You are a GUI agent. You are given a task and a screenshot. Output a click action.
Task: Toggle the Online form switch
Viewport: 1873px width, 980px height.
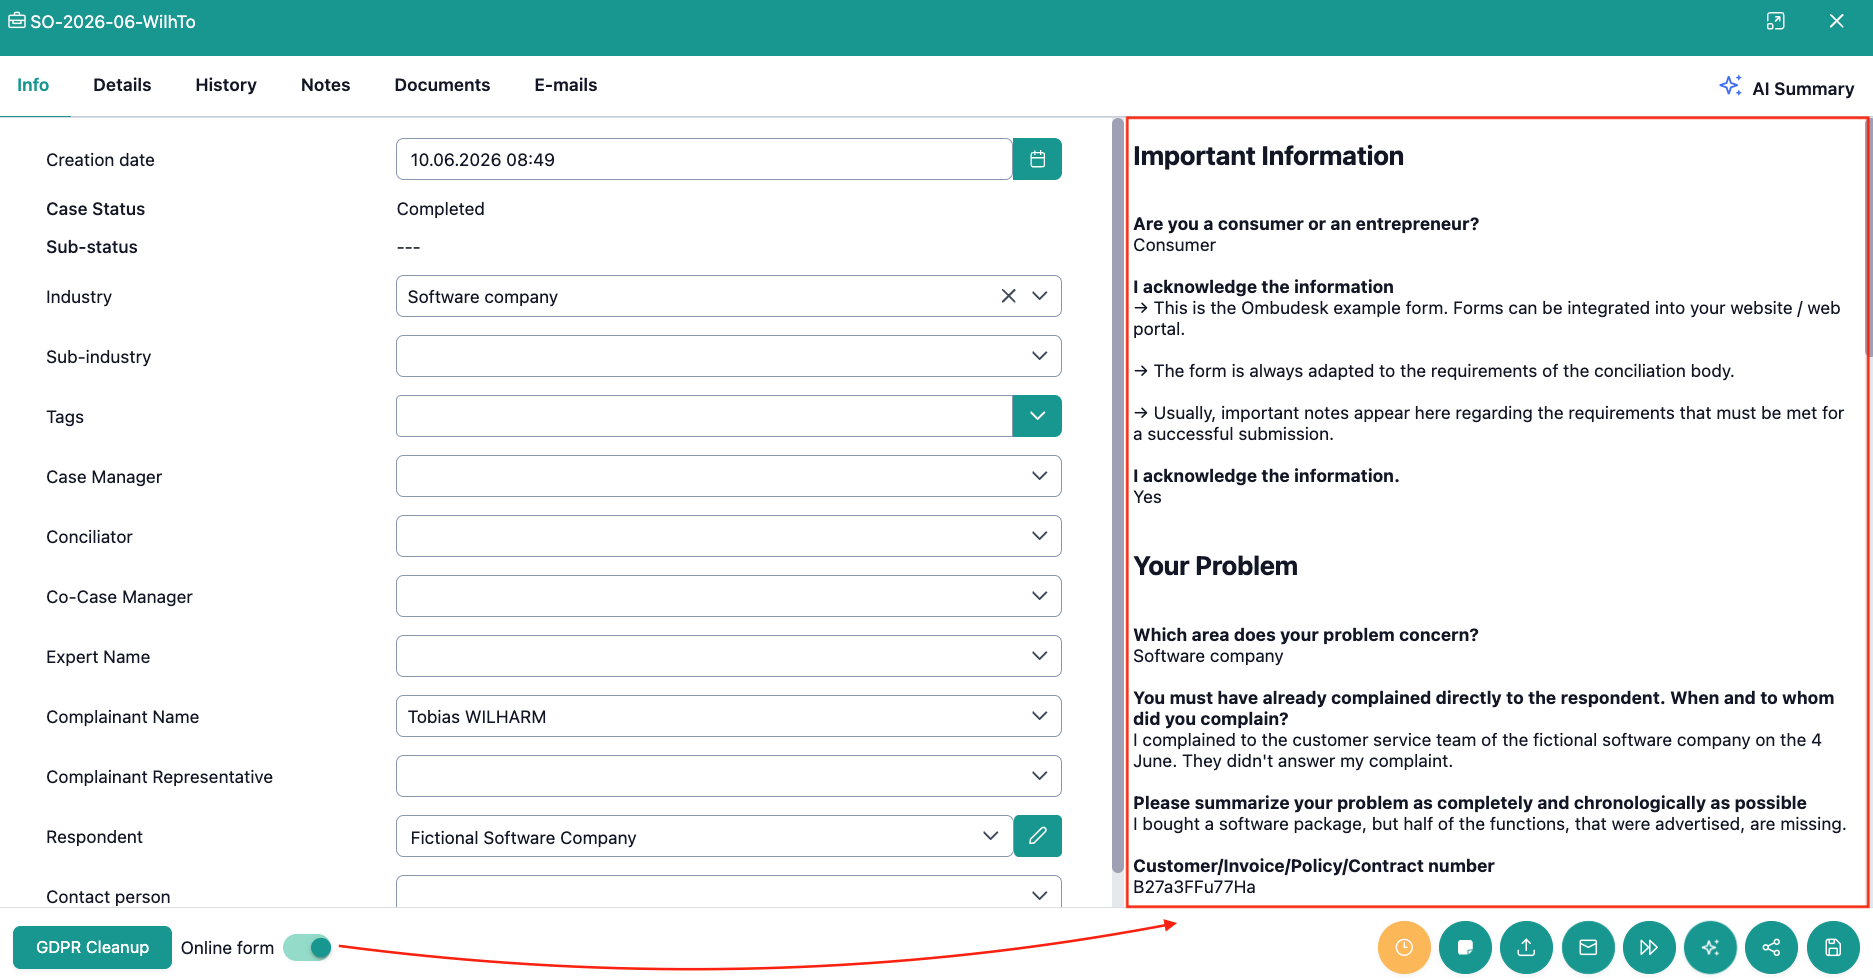(x=308, y=947)
